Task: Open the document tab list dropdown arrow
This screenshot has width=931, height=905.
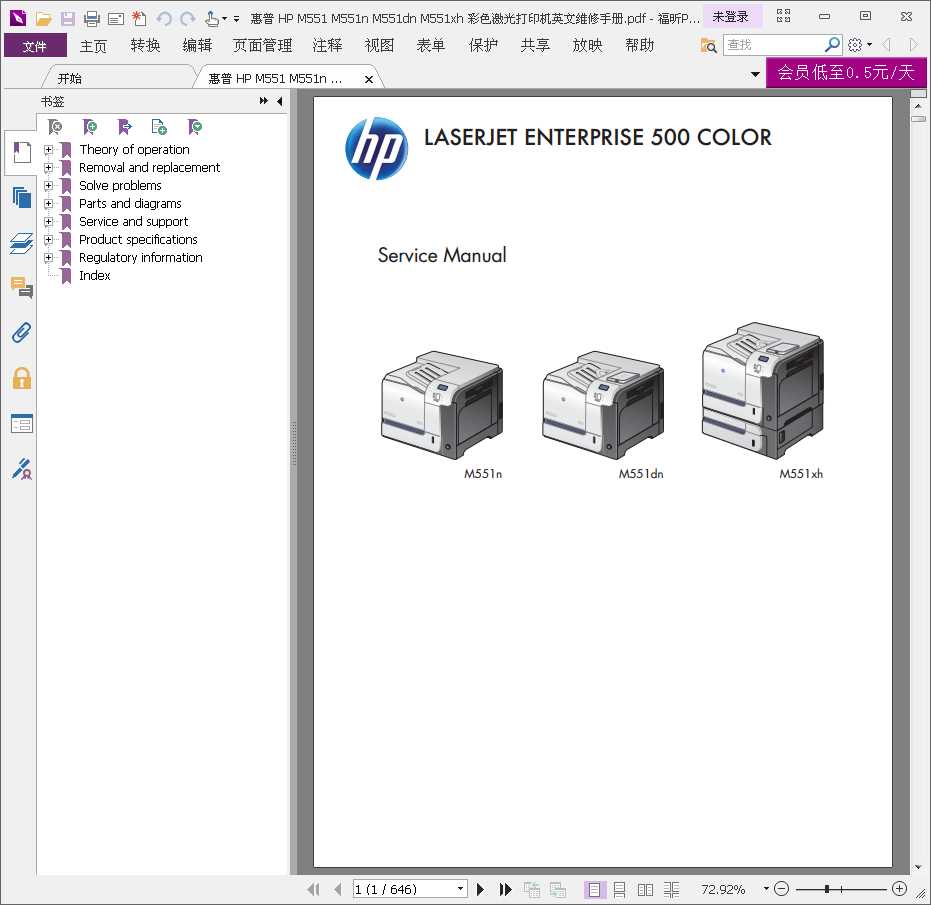Action: tap(755, 74)
